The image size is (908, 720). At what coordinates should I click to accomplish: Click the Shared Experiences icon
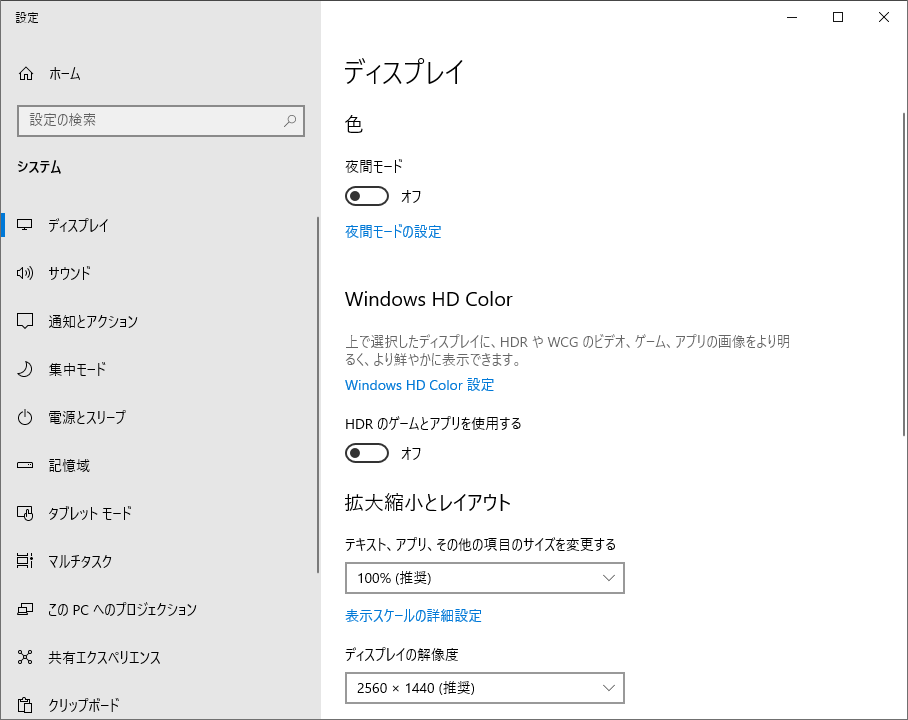point(25,657)
